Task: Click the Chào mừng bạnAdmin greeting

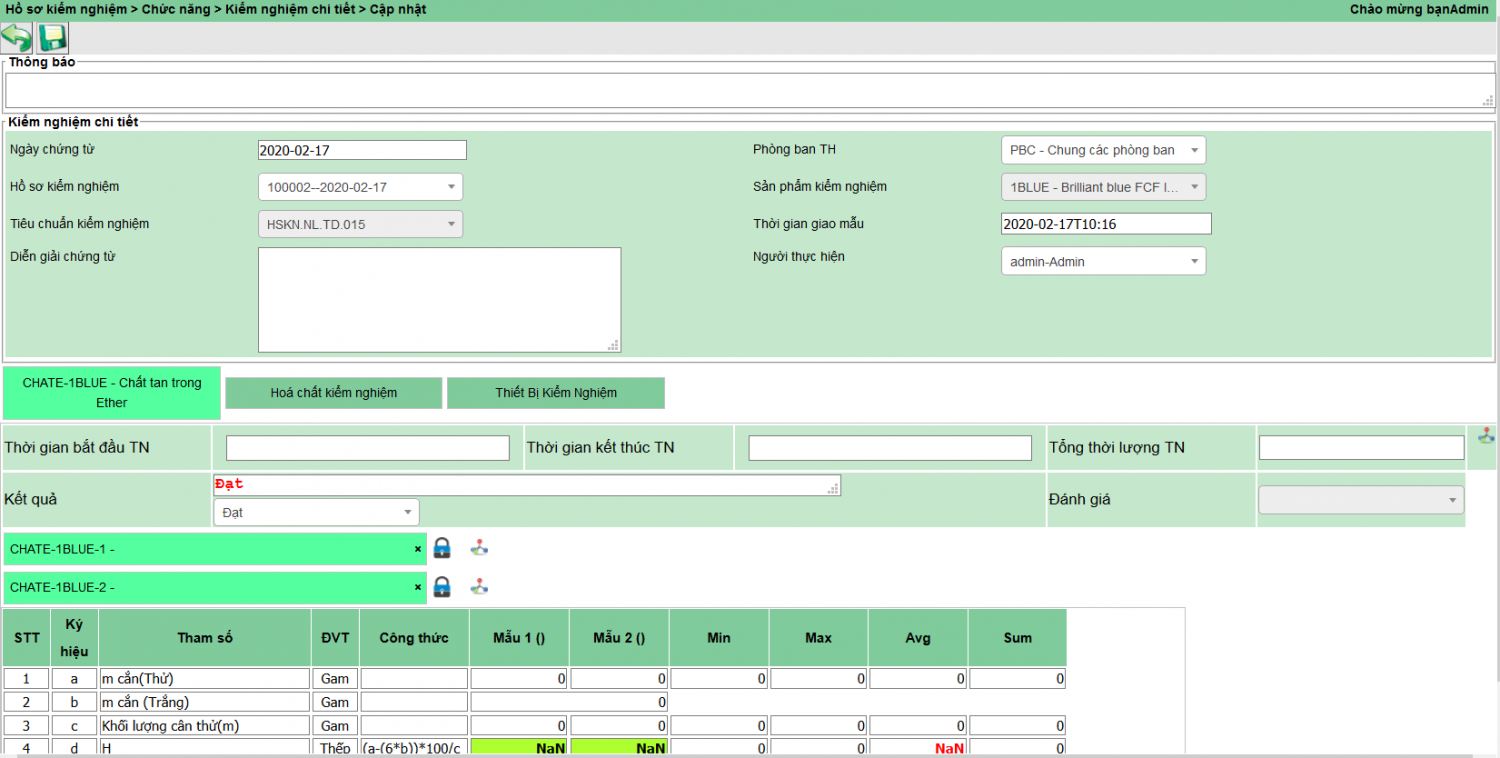Action: (x=1420, y=9)
